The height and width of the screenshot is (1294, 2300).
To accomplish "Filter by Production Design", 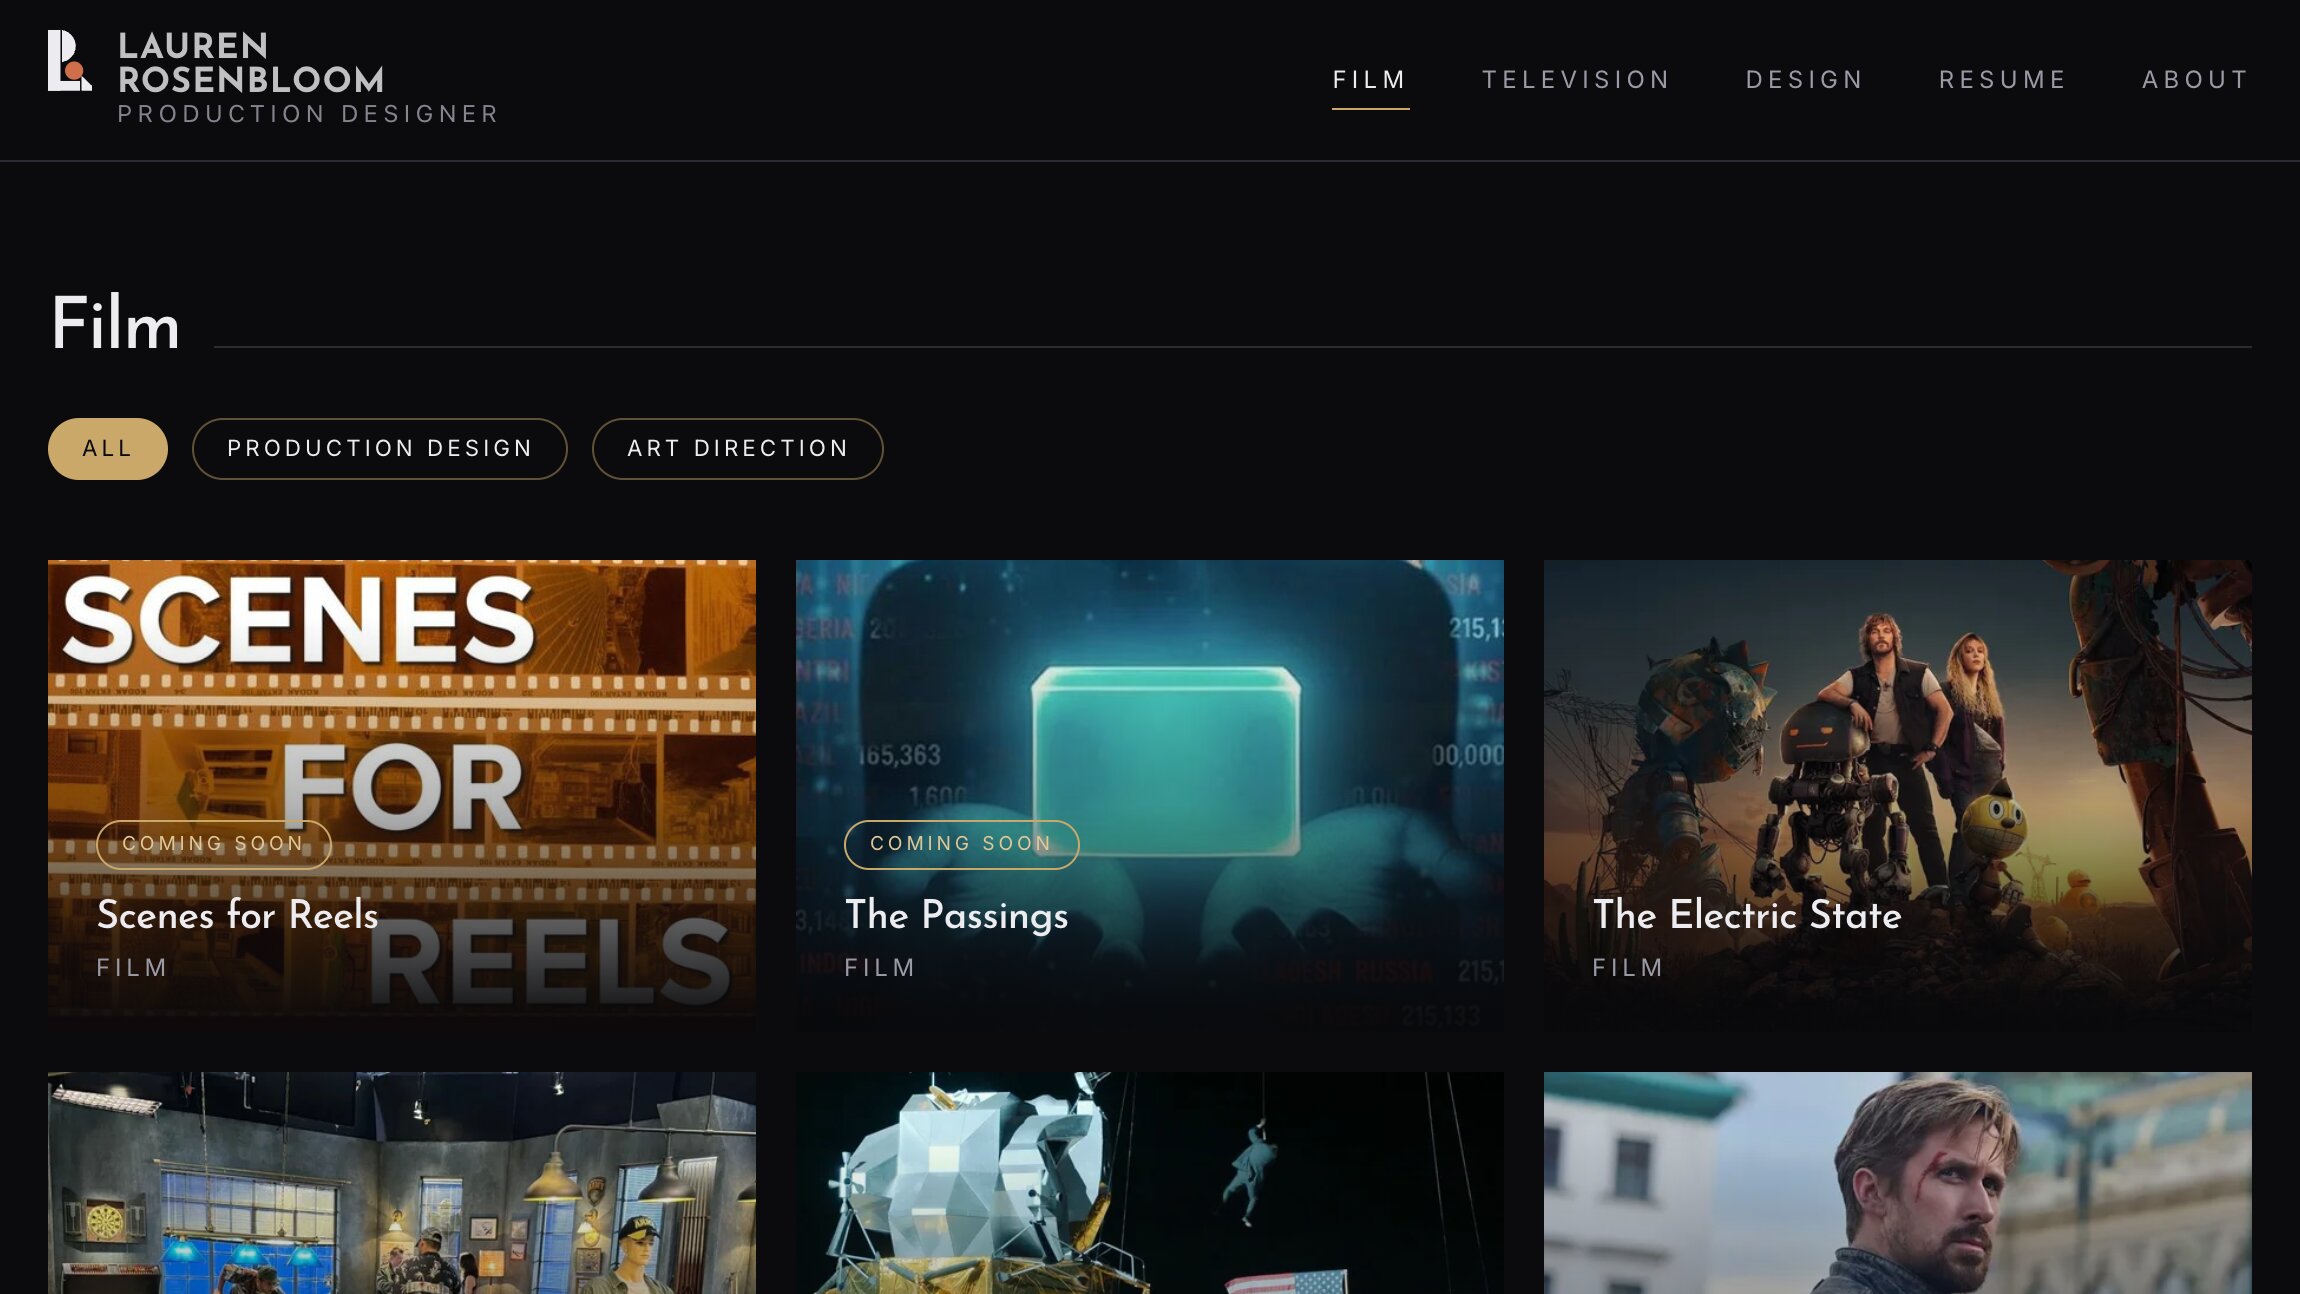I will click(380, 449).
